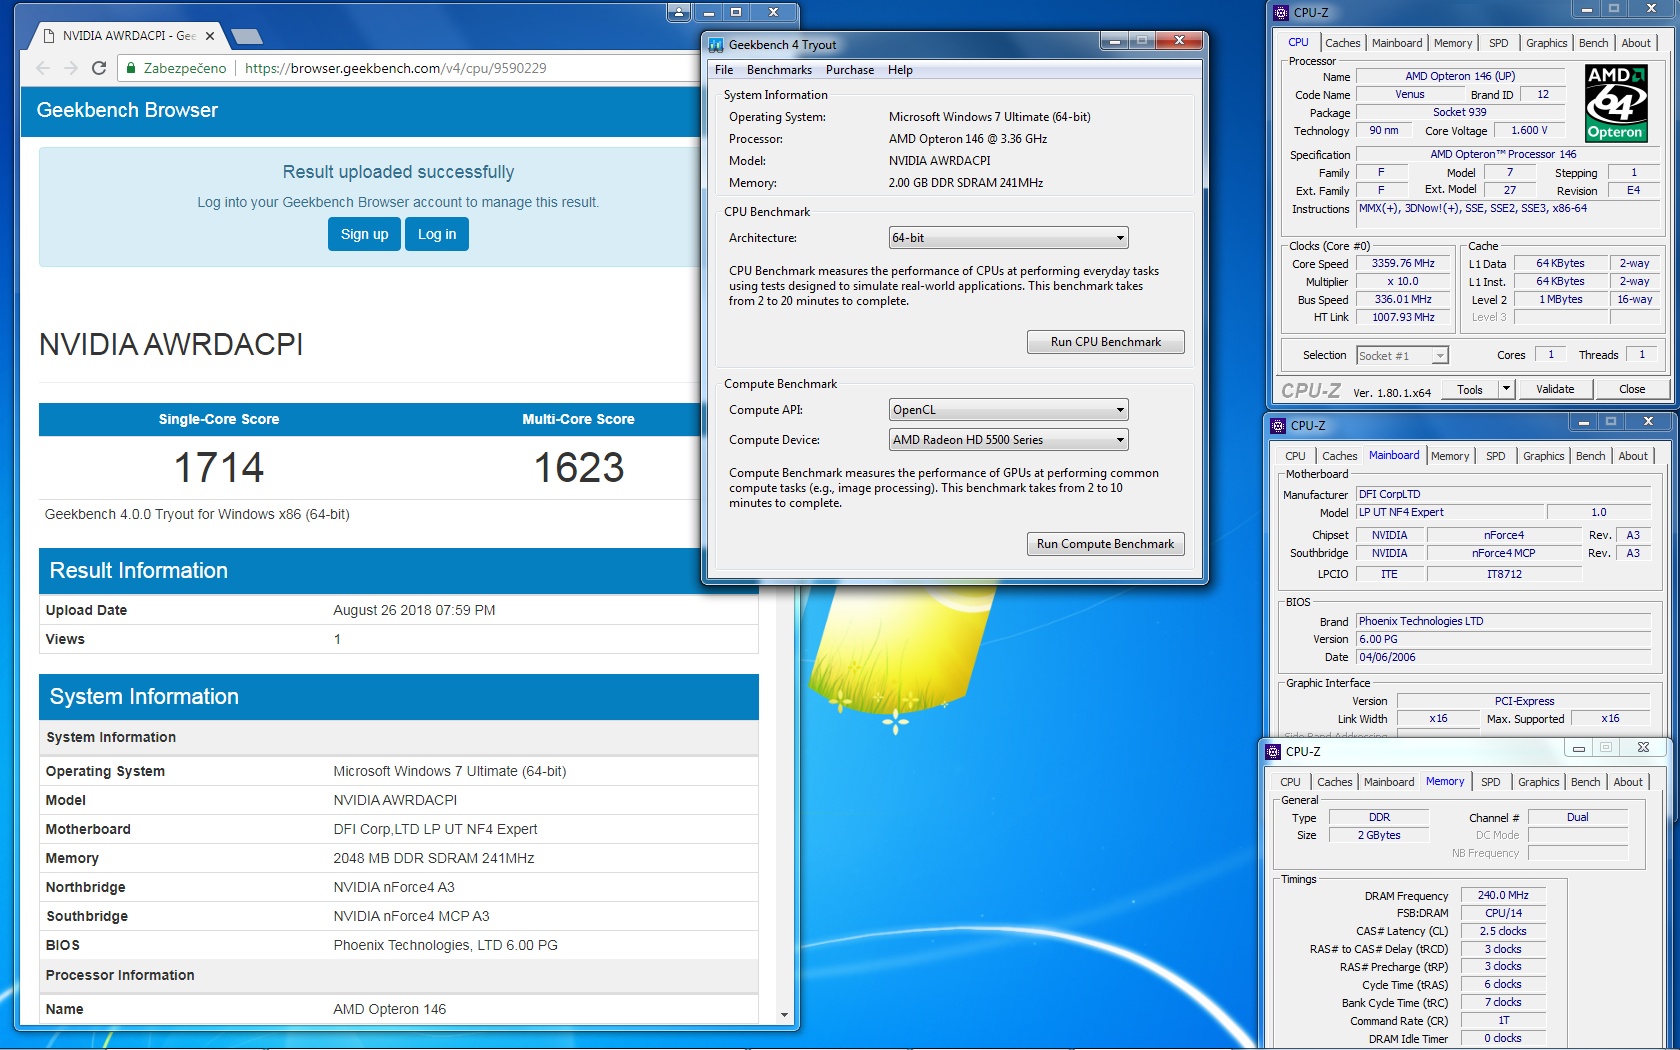Viewport: 1680px width, 1050px height.
Task: Open the Help menu in Geekbench
Action: [900, 70]
